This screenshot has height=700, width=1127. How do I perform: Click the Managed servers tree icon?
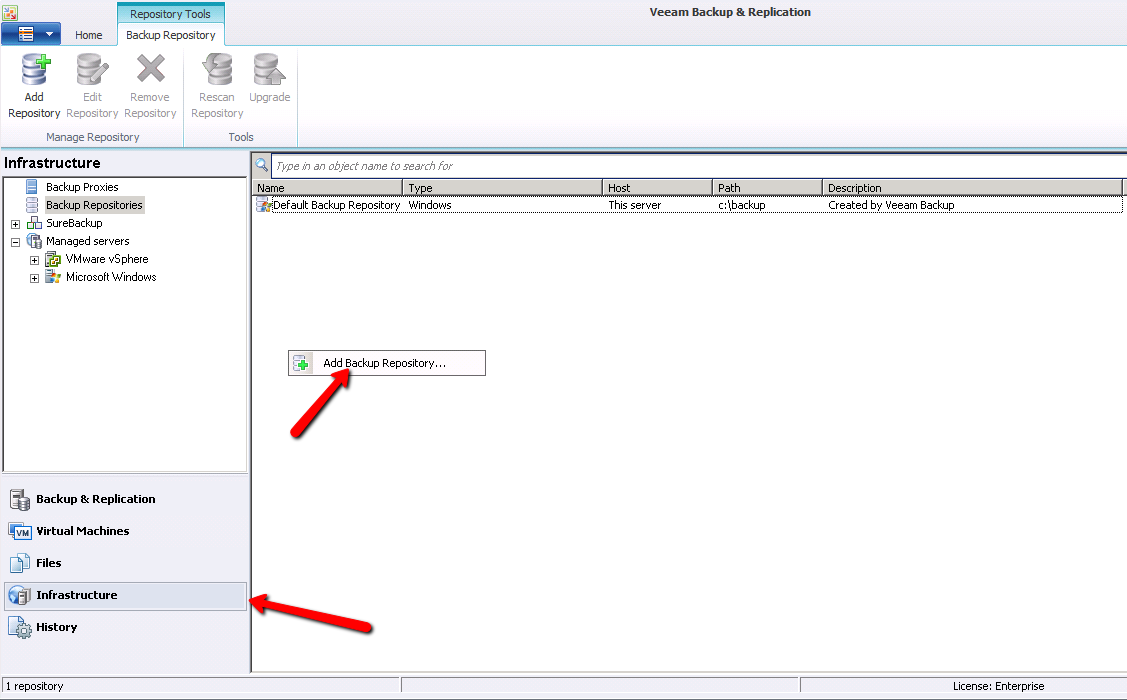point(34,241)
